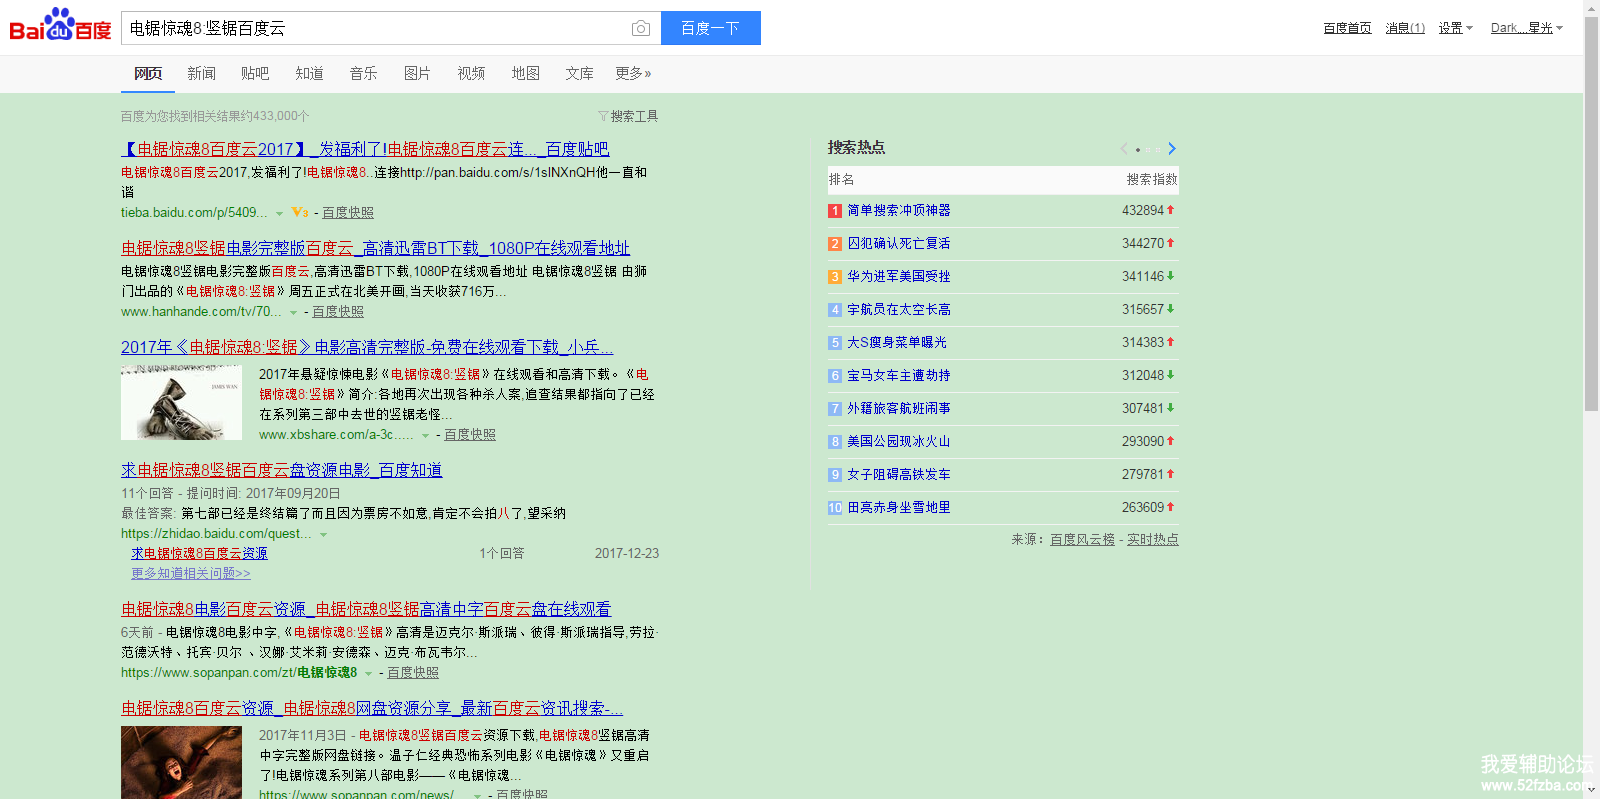1600x799 pixels.
Task: Open 百度快照 for xbshare.com result
Action: pyautogui.click(x=470, y=434)
